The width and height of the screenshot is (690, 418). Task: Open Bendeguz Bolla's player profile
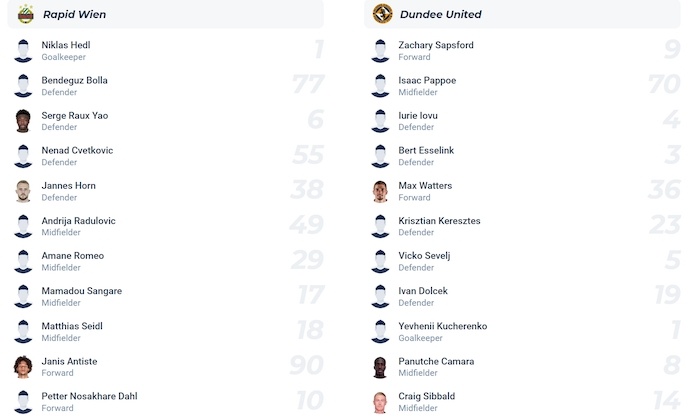pyautogui.click(x=74, y=80)
